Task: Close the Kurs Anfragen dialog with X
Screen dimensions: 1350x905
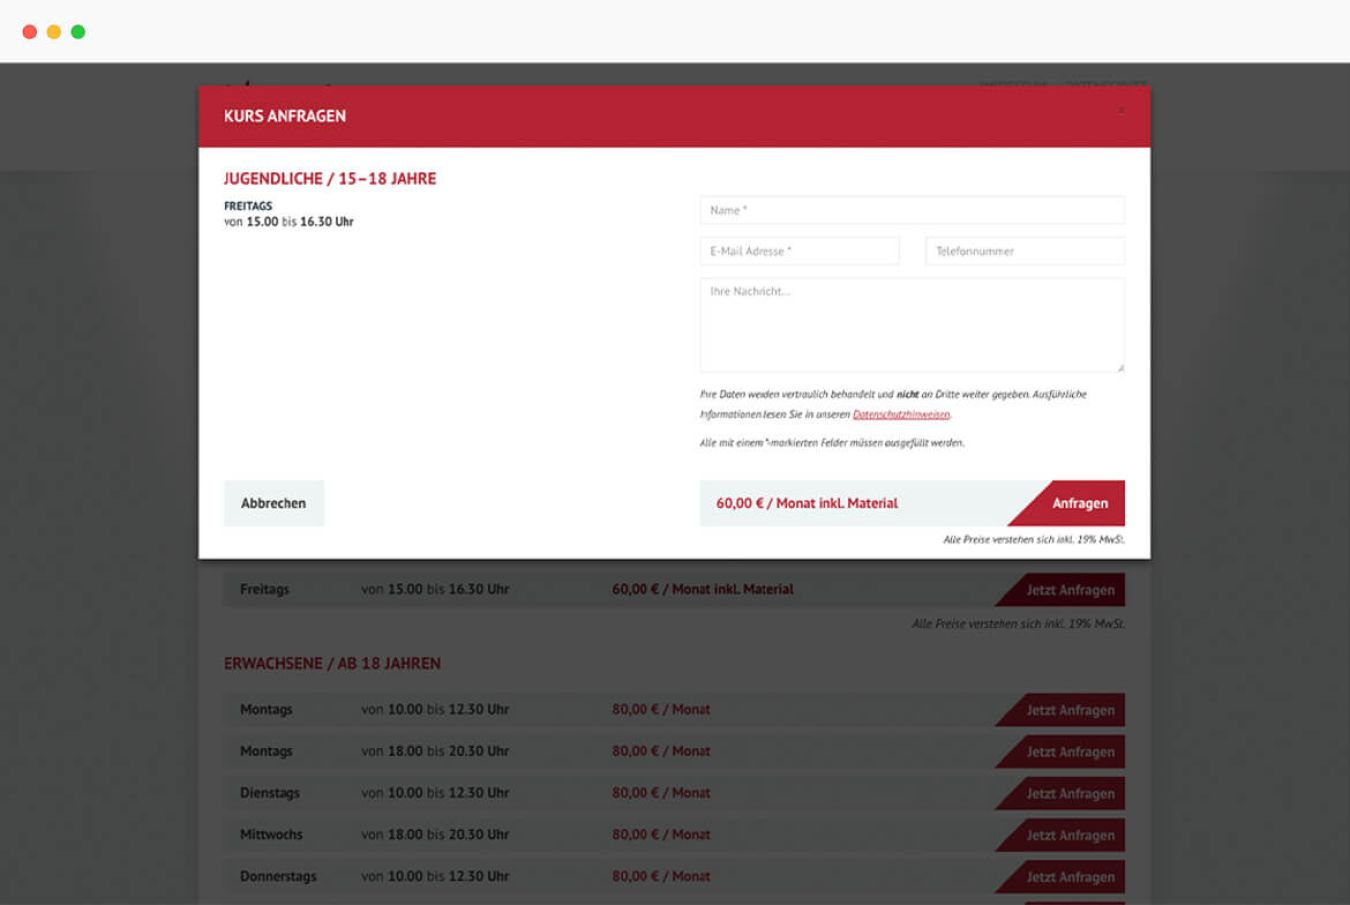Action: 1121,110
